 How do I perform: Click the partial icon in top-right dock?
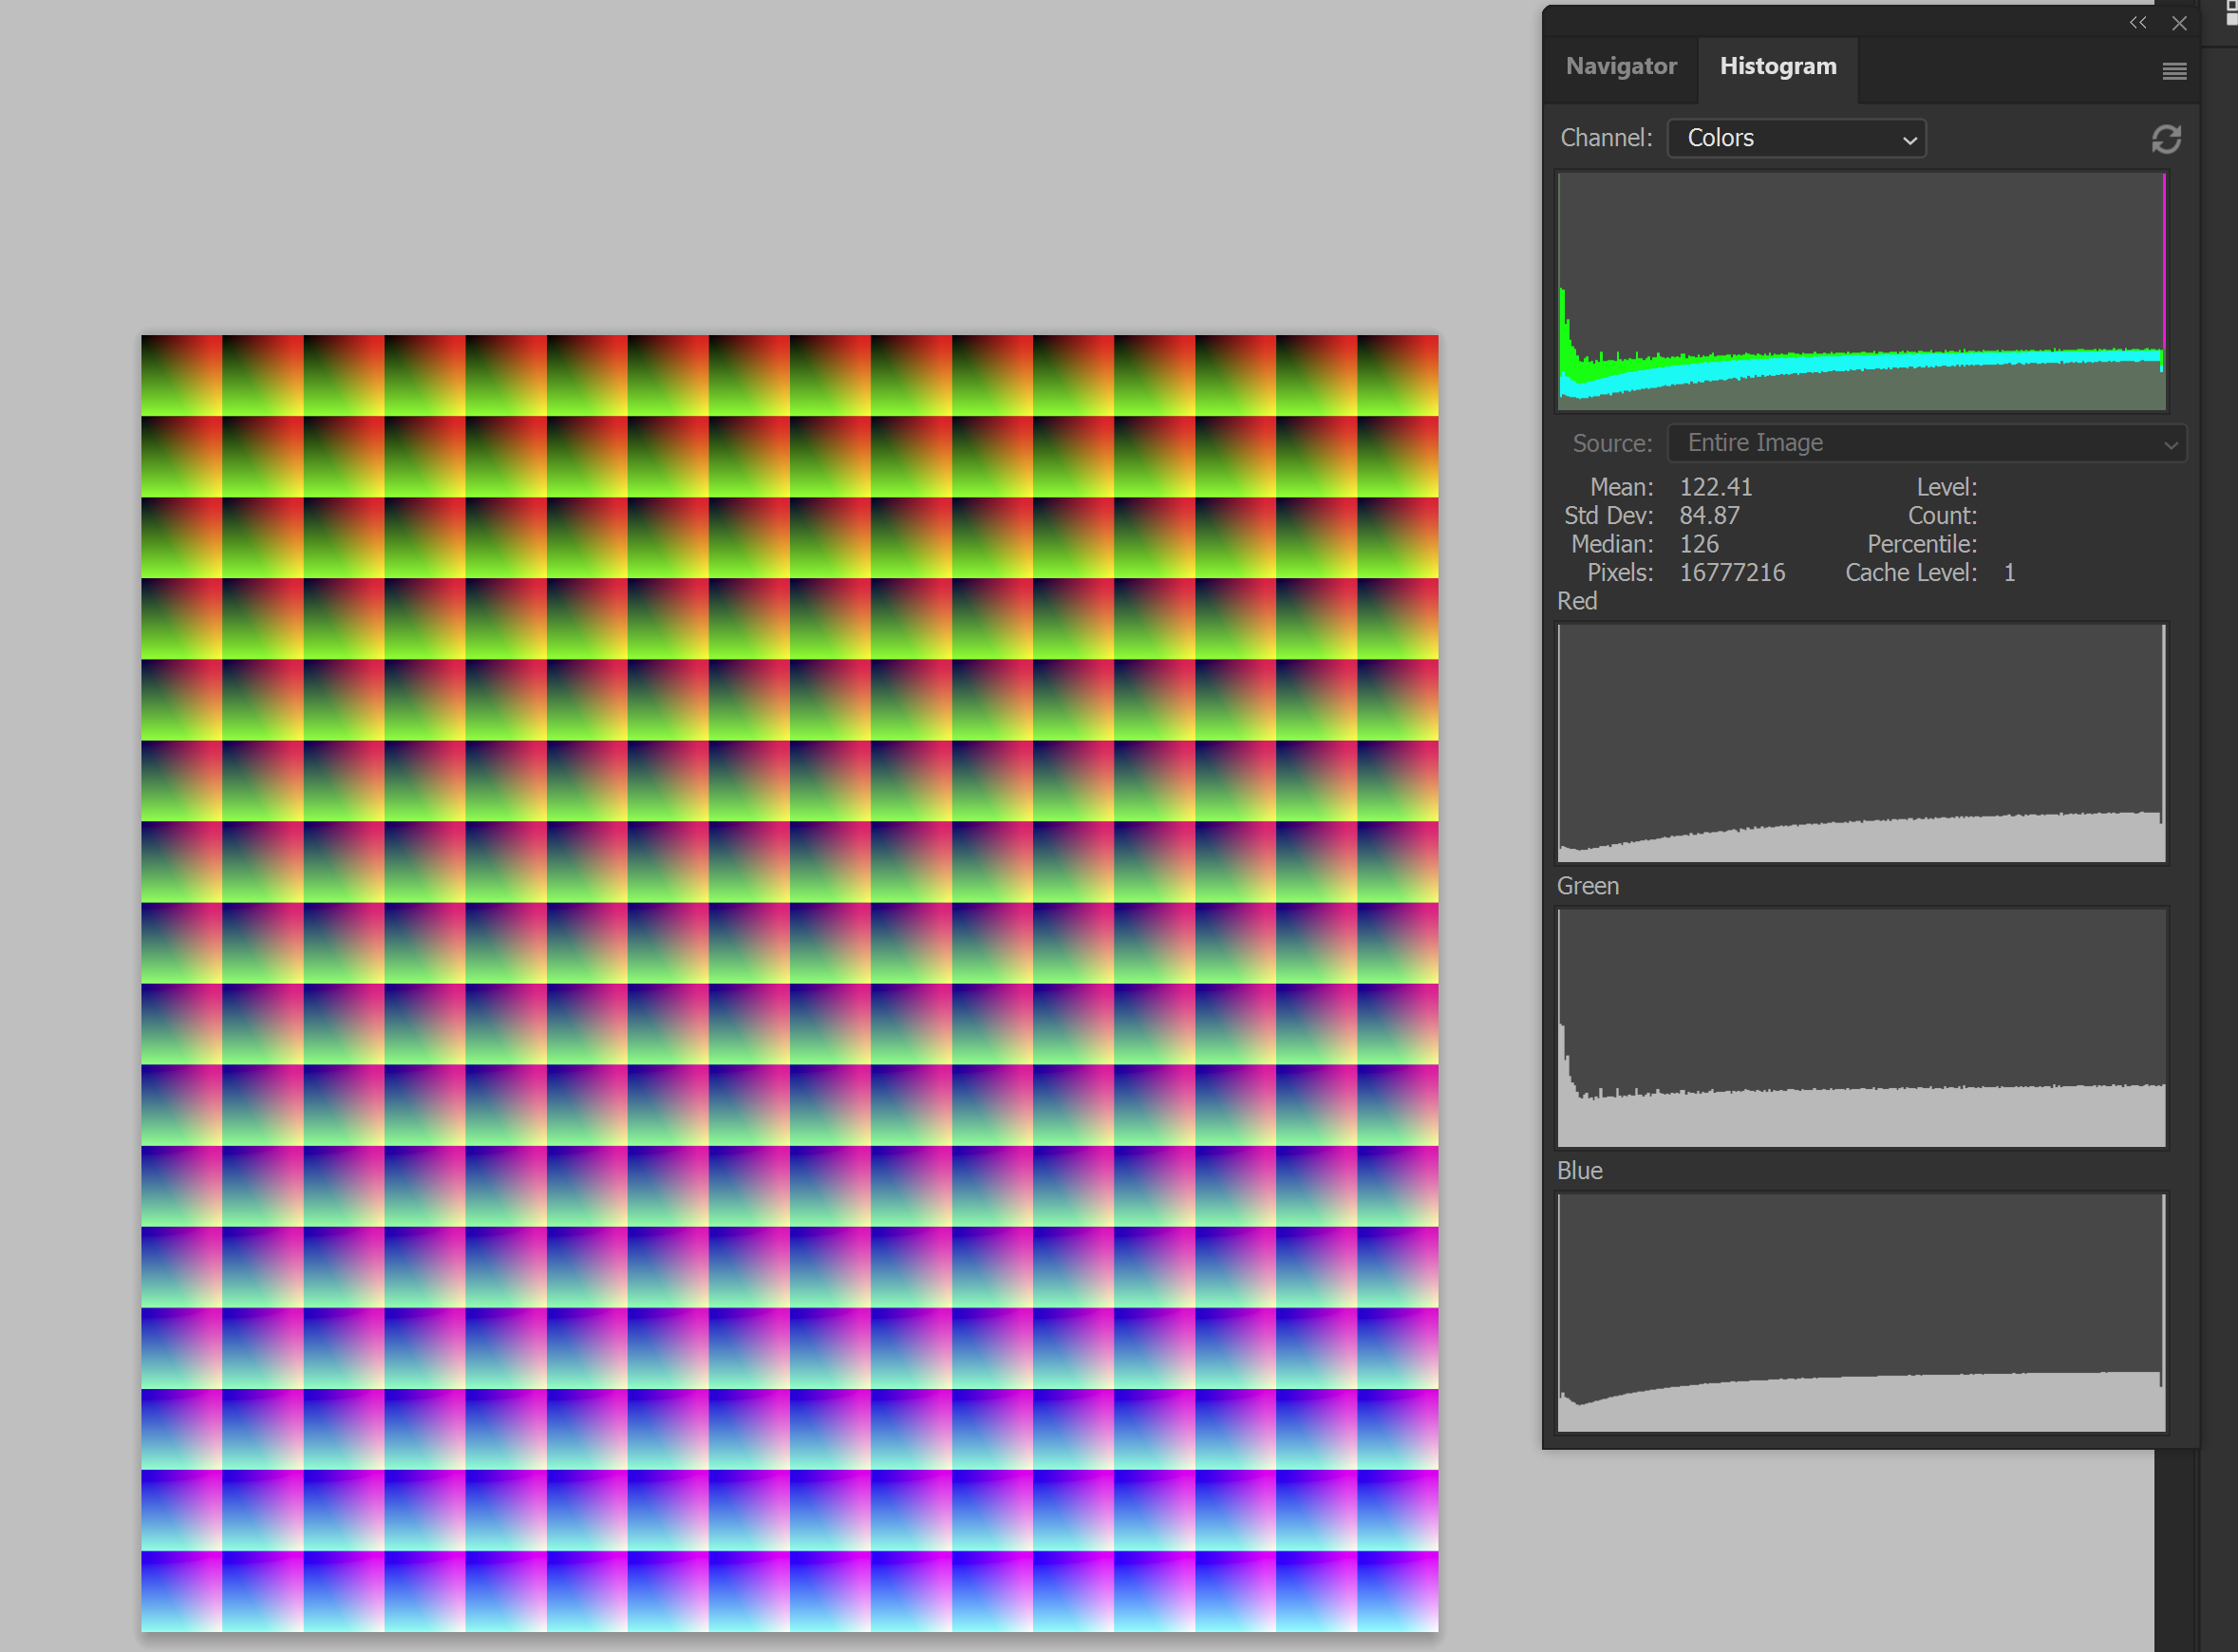coord(2230,12)
